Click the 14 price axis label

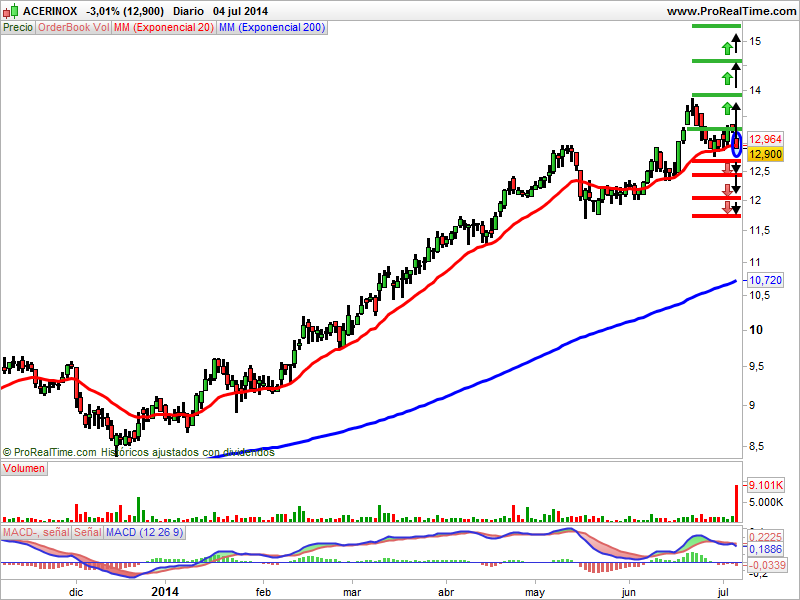[756, 90]
